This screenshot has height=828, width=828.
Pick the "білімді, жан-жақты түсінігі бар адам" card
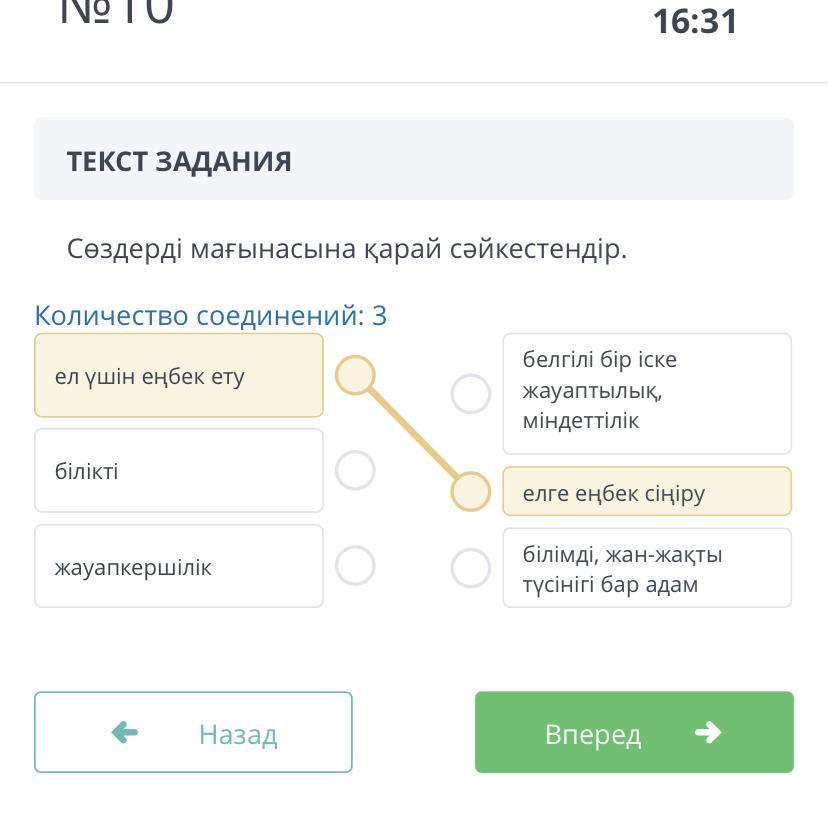pos(647,568)
